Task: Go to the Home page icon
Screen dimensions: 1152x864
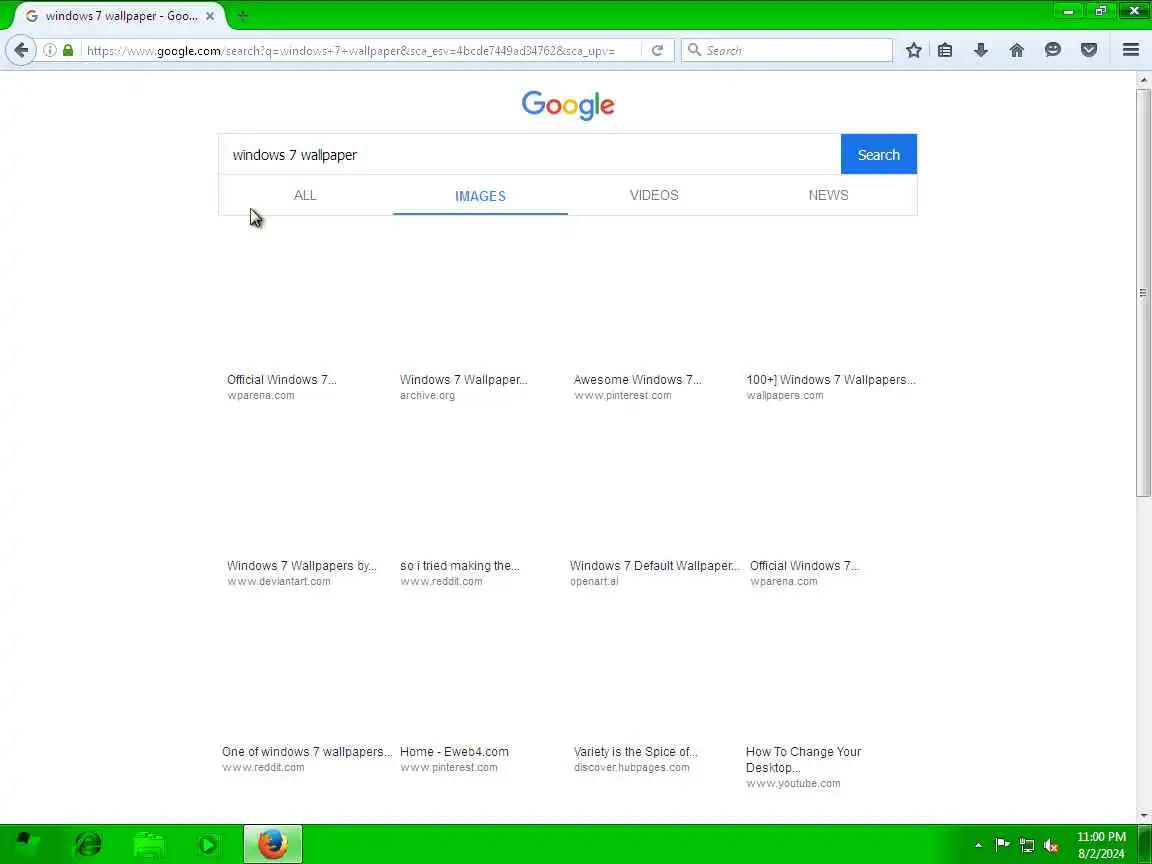Action: pos(1017,50)
